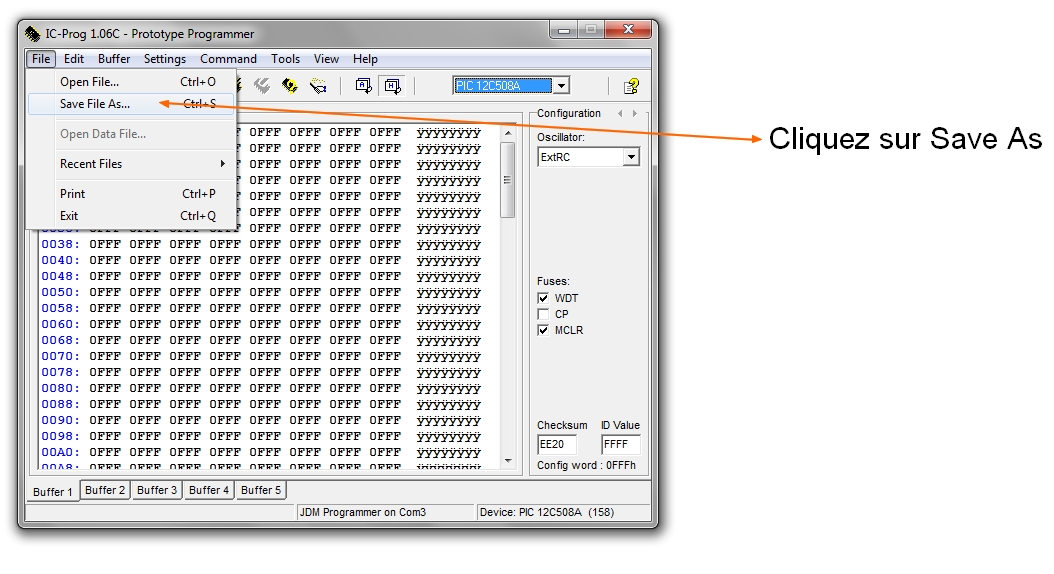Select address label 0070:
The width and height of the screenshot is (1054, 574).
60,356
